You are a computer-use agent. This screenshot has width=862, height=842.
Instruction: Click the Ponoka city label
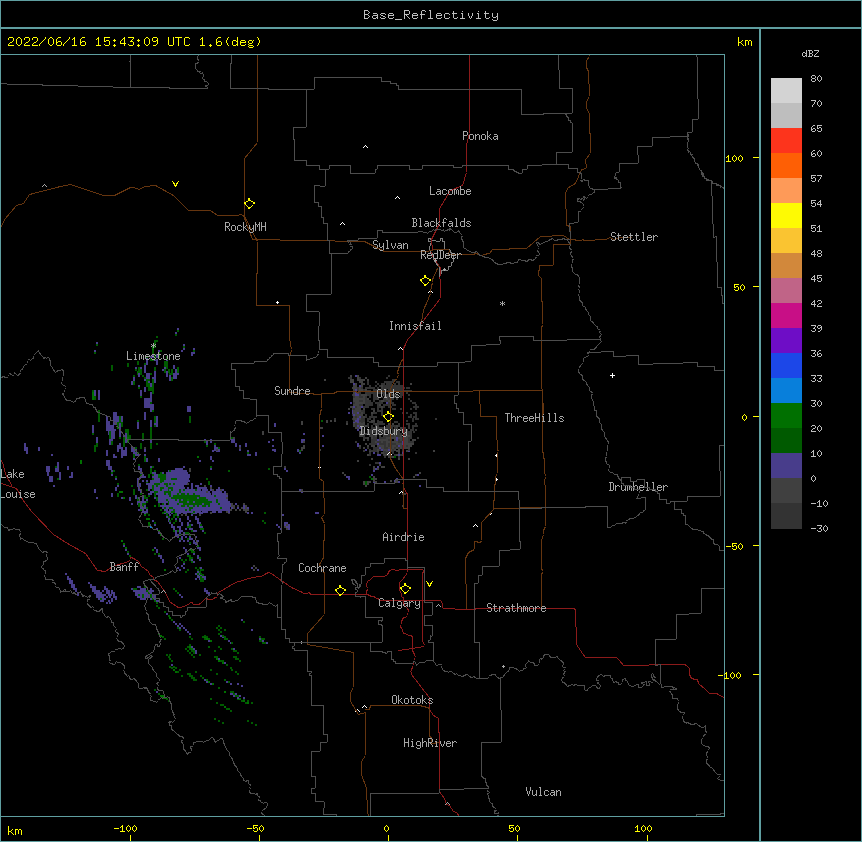480,136
